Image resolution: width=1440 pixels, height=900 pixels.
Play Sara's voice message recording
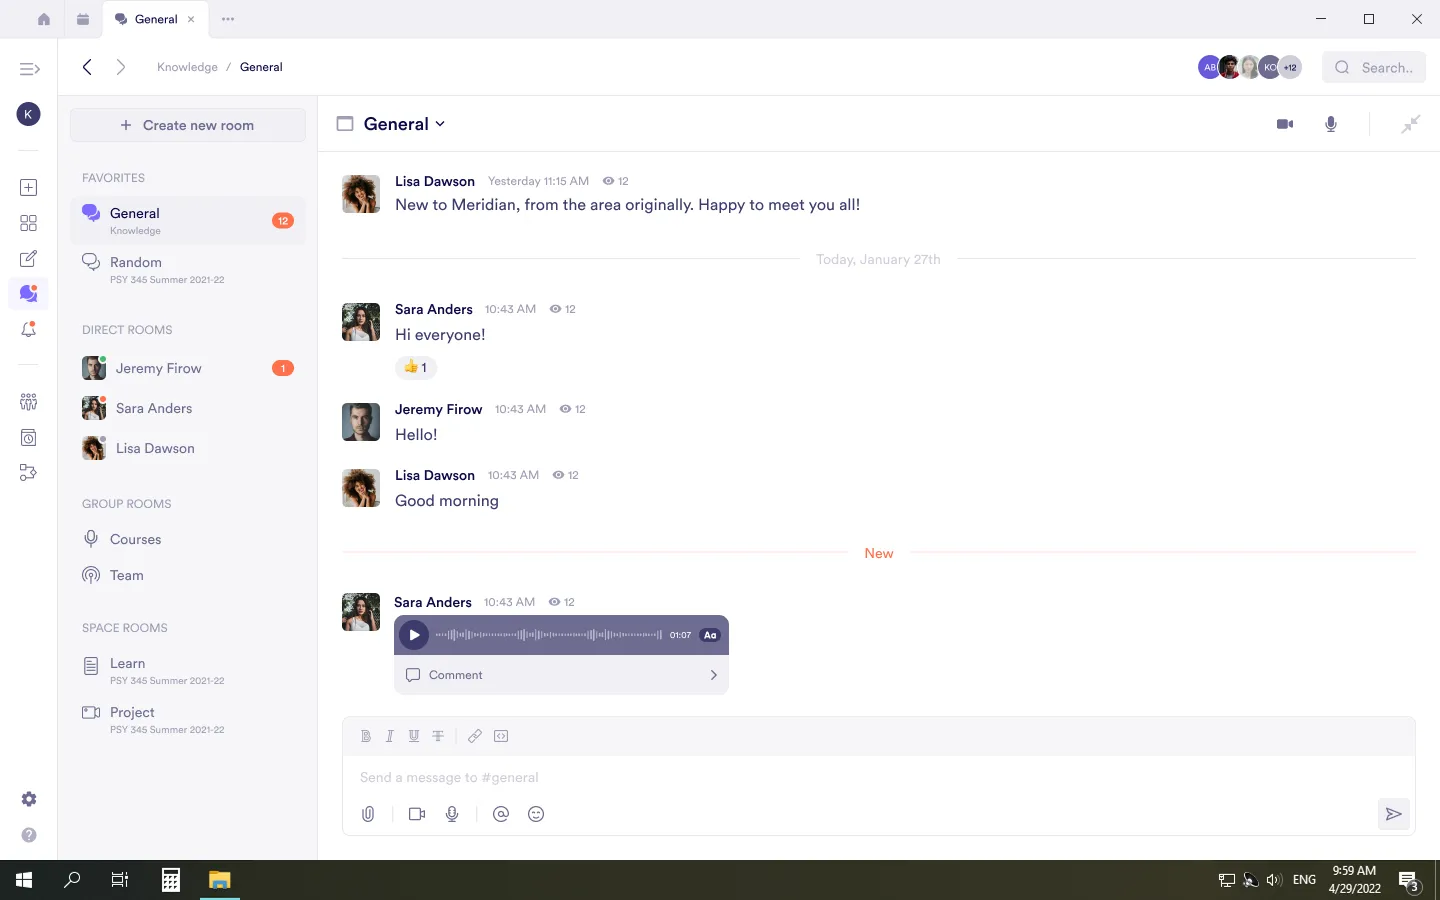[414, 634]
